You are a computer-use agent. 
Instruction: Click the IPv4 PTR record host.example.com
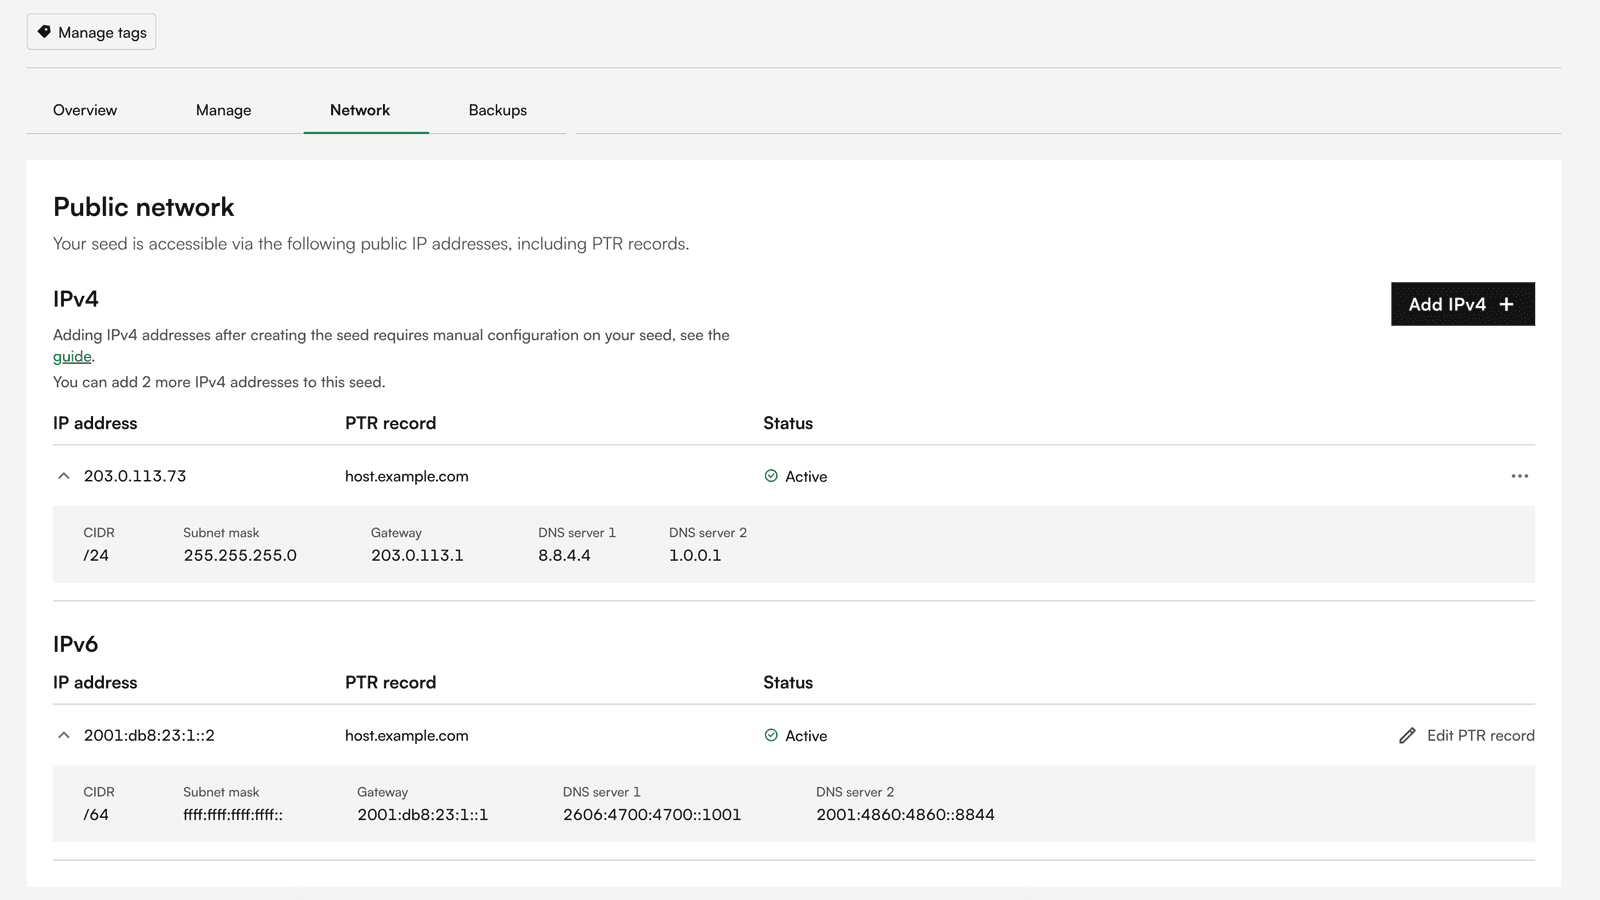pyautogui.click(x=406, y=476)
